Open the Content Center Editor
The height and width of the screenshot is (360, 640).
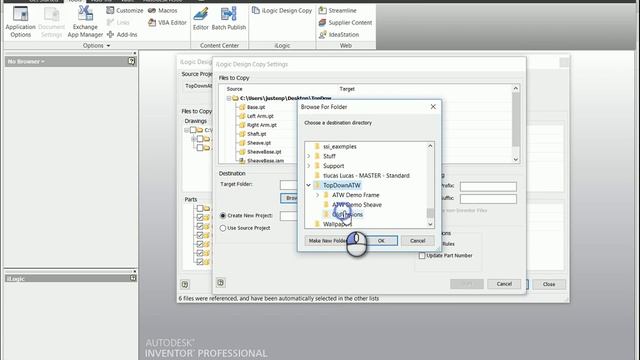click(200, 19)
